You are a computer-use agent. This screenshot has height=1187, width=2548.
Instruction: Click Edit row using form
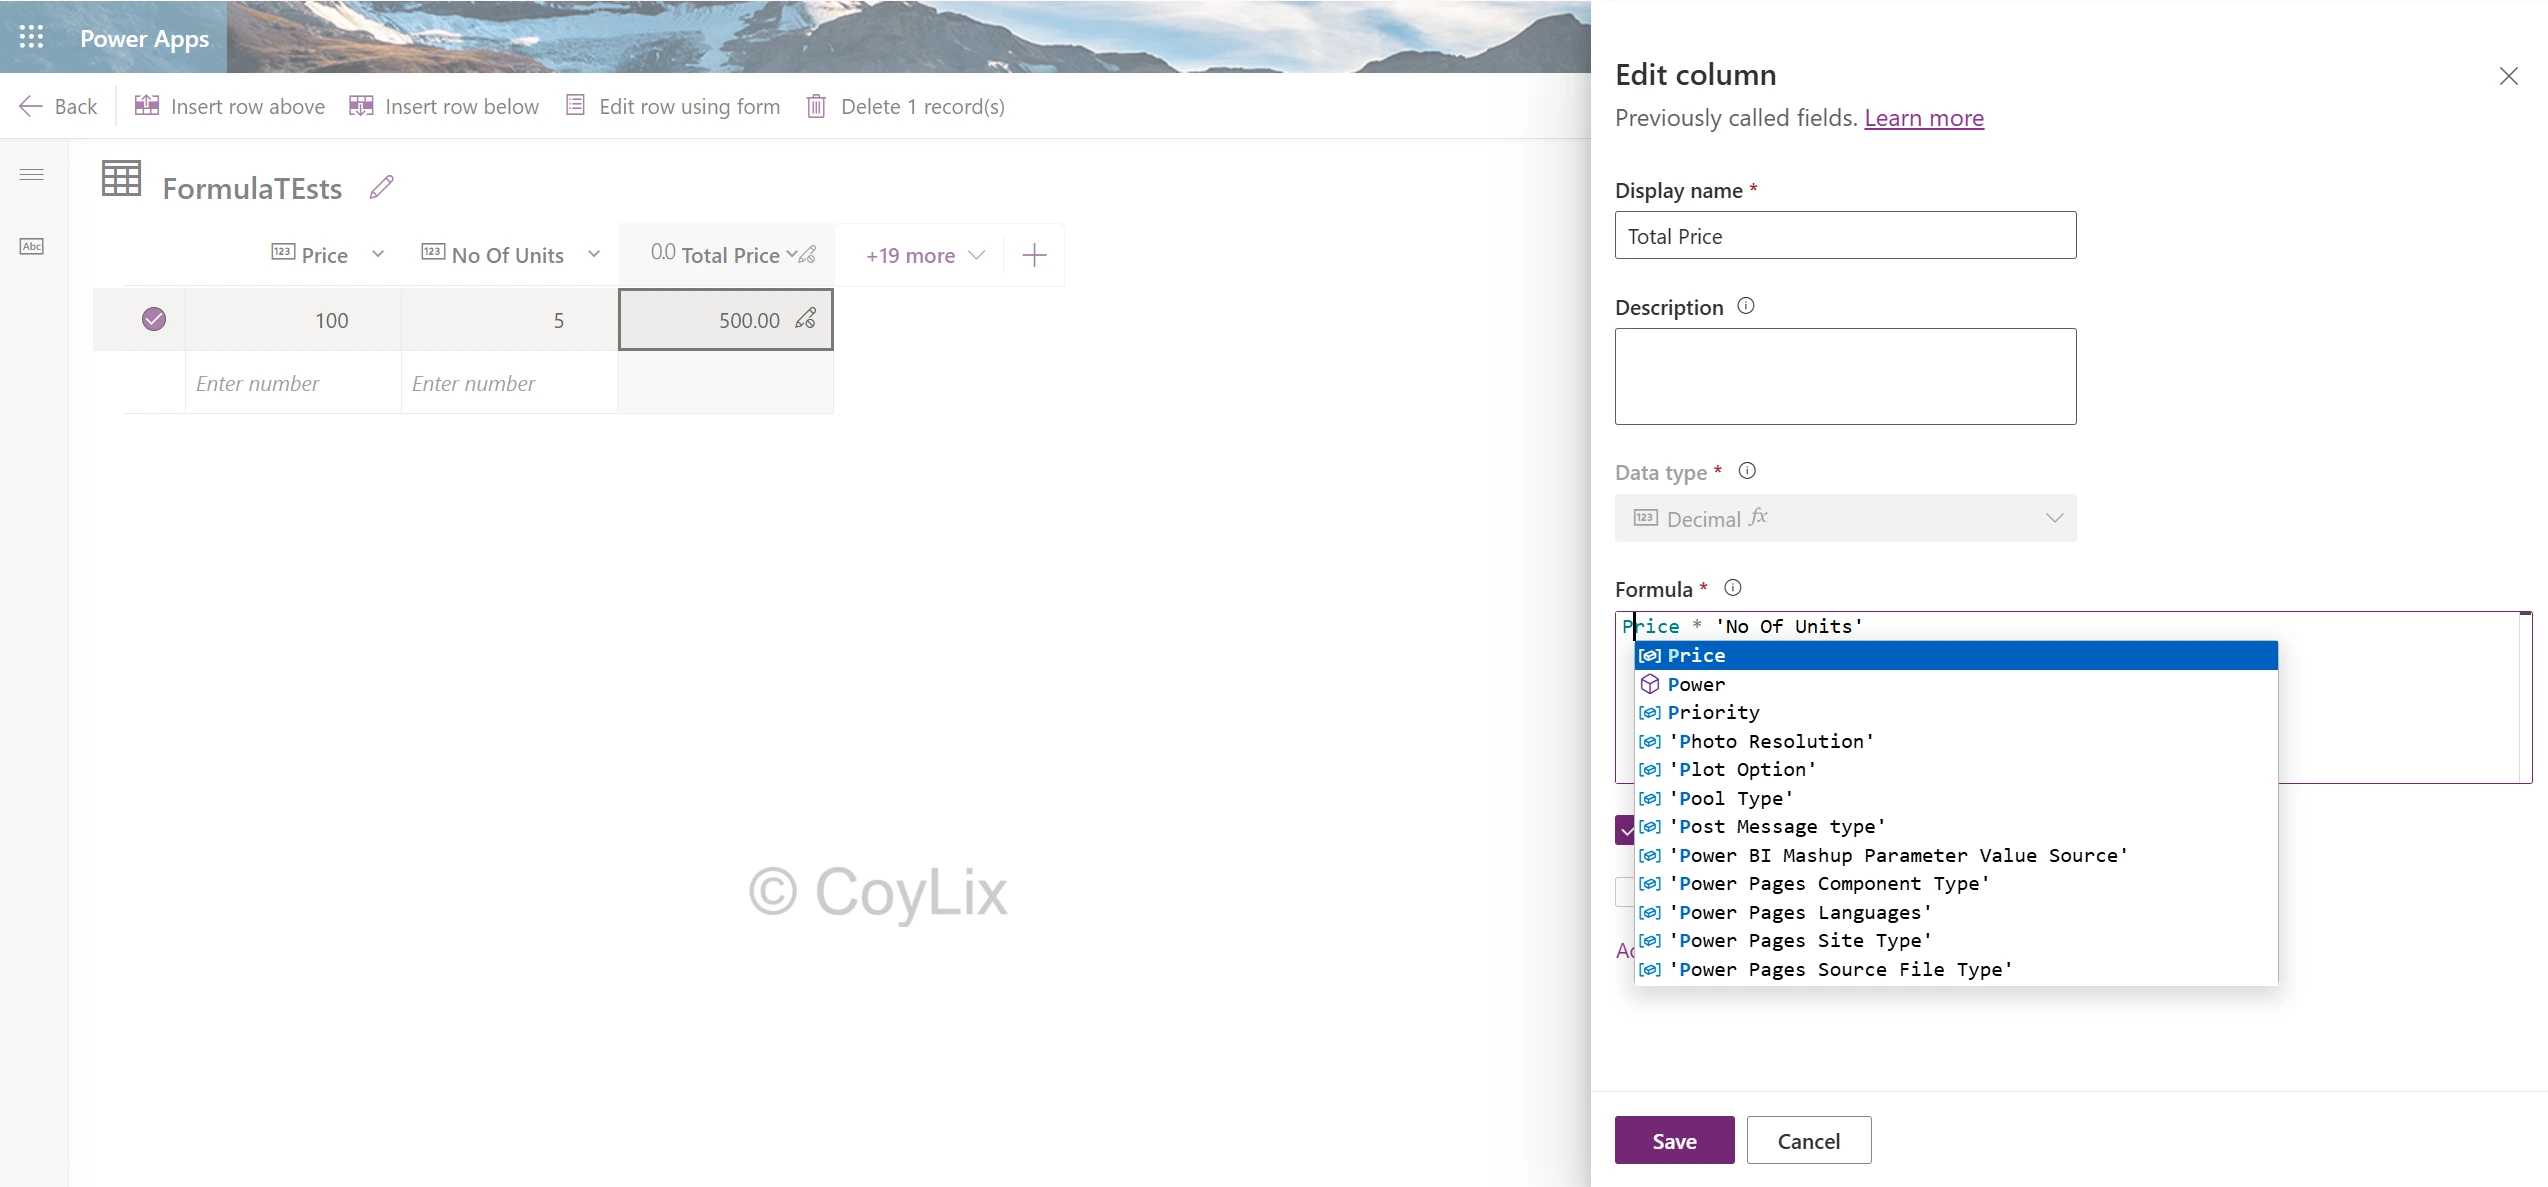pyautogui.click(x=673, y=106)
